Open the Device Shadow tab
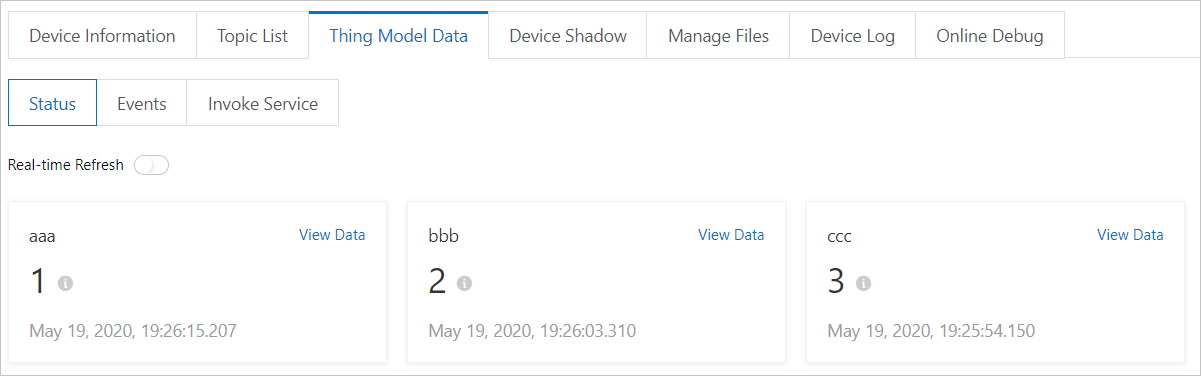Image resolution: width=1201 pixels, height=376 pixels. [x=567, y=36]
